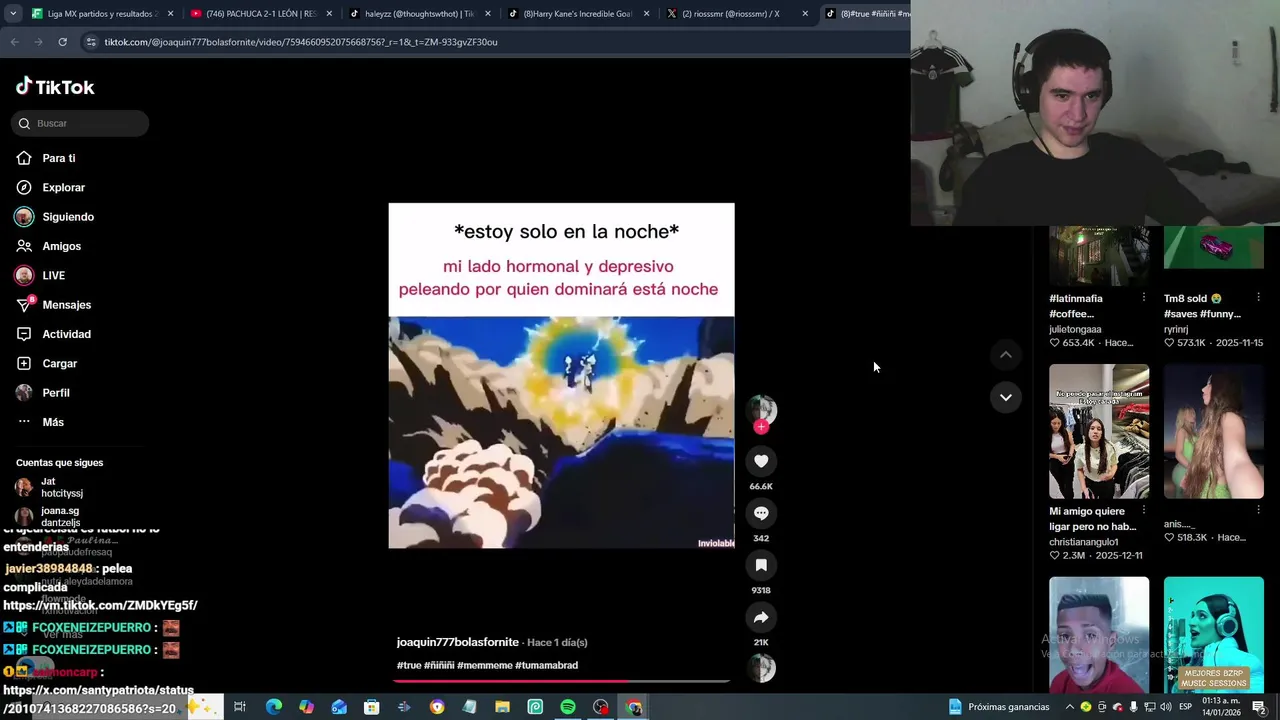Click the TikTok logo

55,87
